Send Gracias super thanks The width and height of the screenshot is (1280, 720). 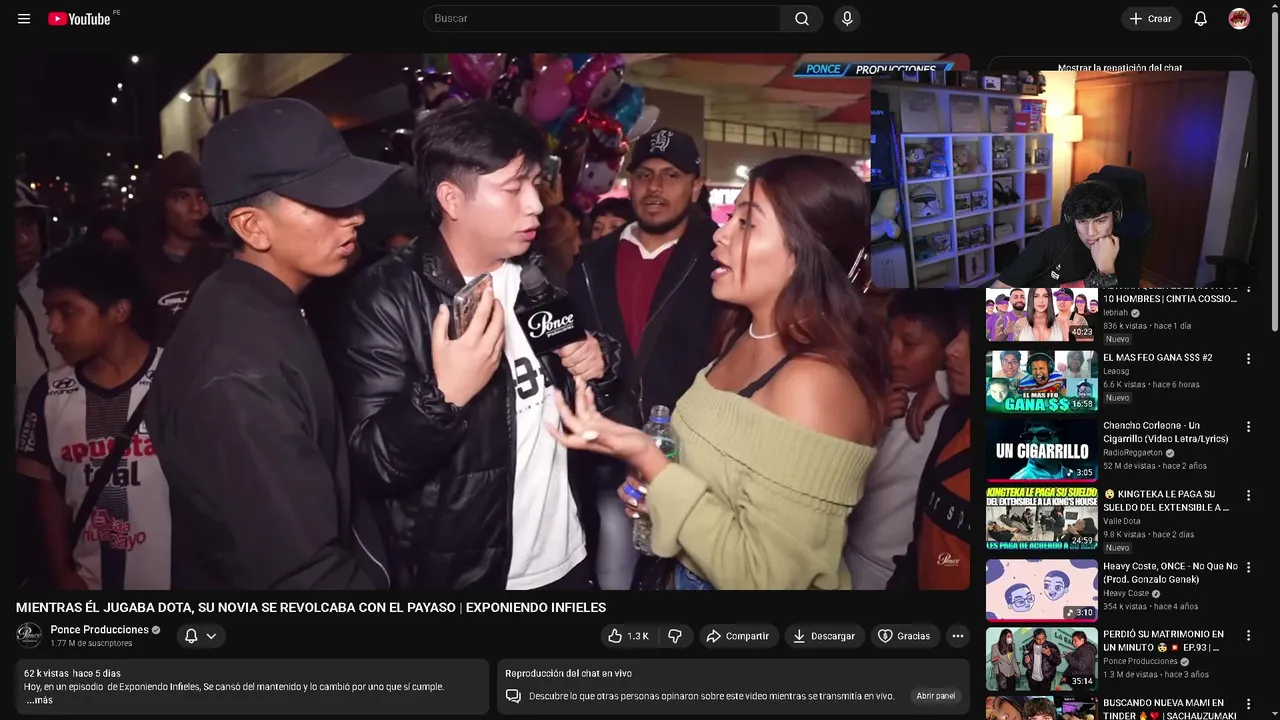click(904, 636)
